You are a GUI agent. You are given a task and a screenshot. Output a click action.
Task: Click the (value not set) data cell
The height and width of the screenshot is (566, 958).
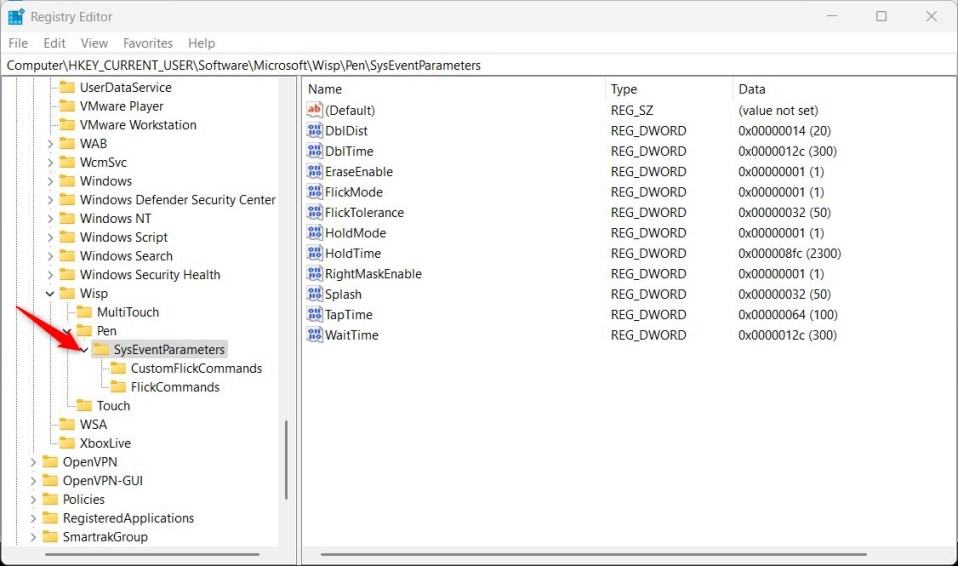[778, 110]
